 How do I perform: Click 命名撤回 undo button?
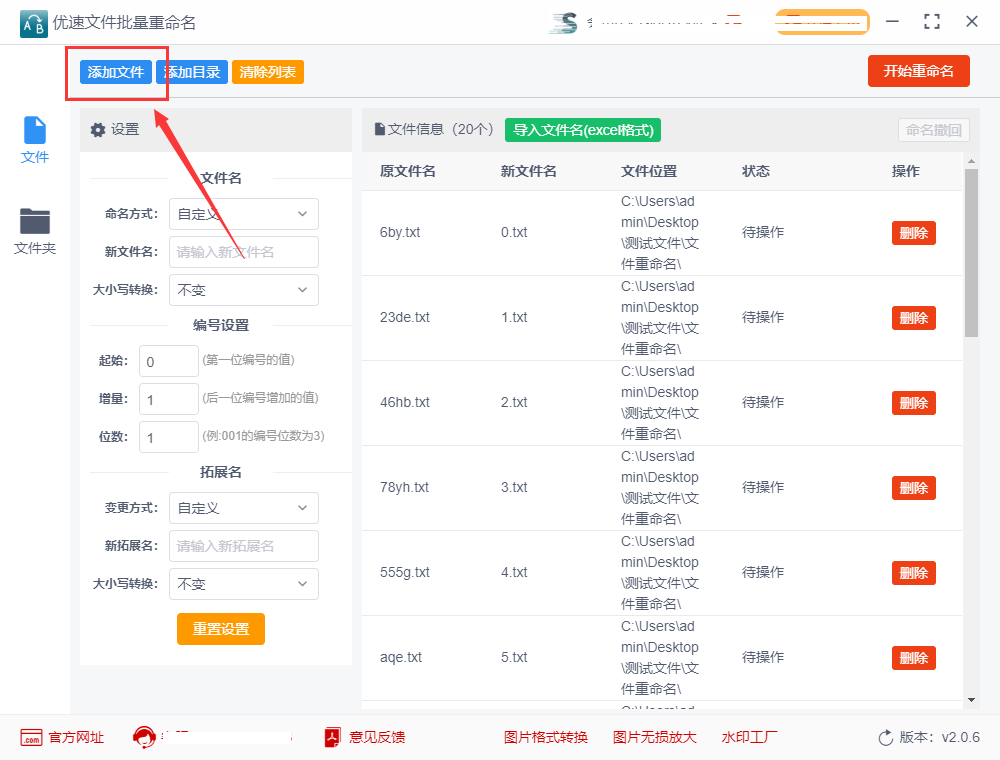coord(934,130)
